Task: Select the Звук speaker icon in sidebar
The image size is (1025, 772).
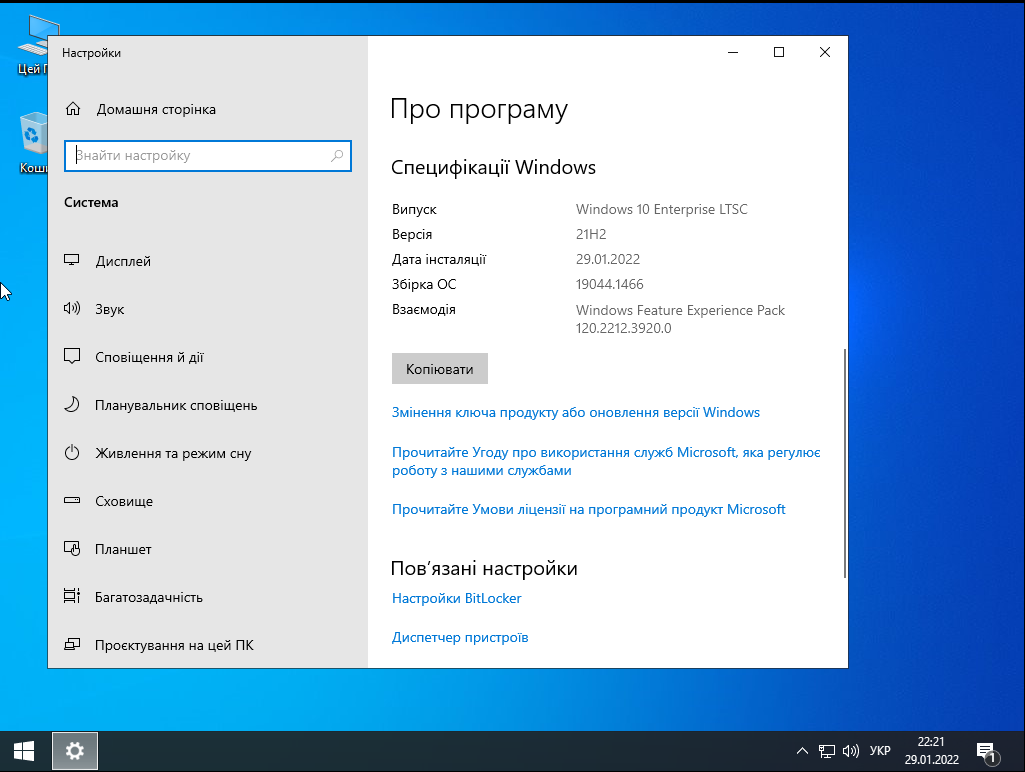Action: point(72,309)
